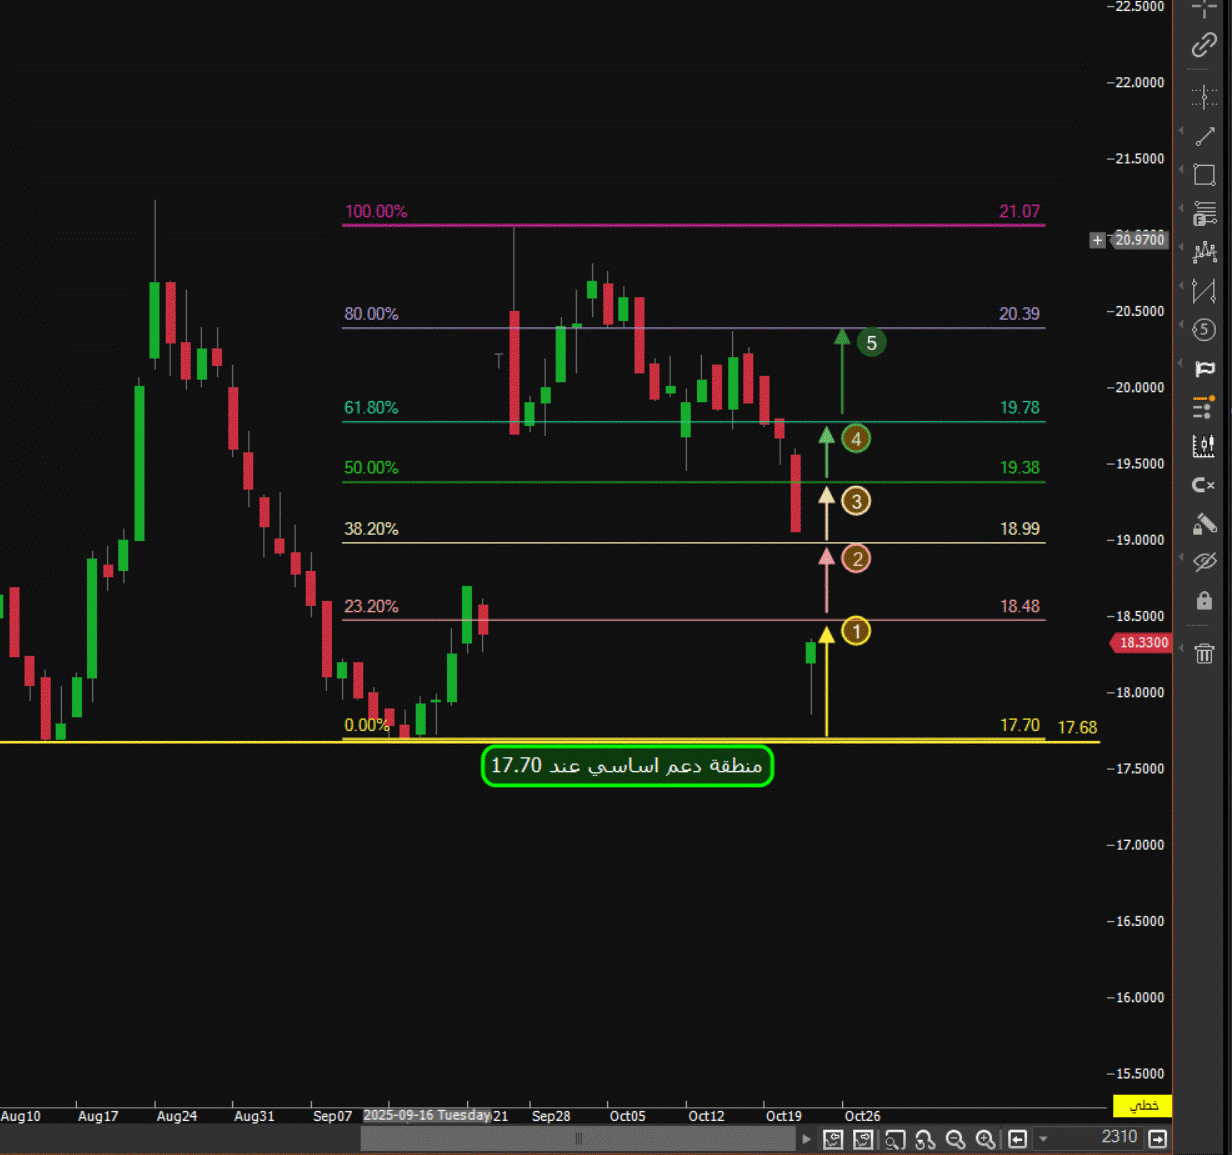Image resolution: width=1232 pixels, height=1155 pixels.
Task: Open the bar count dropdown arrow
Action: 1043,1139
